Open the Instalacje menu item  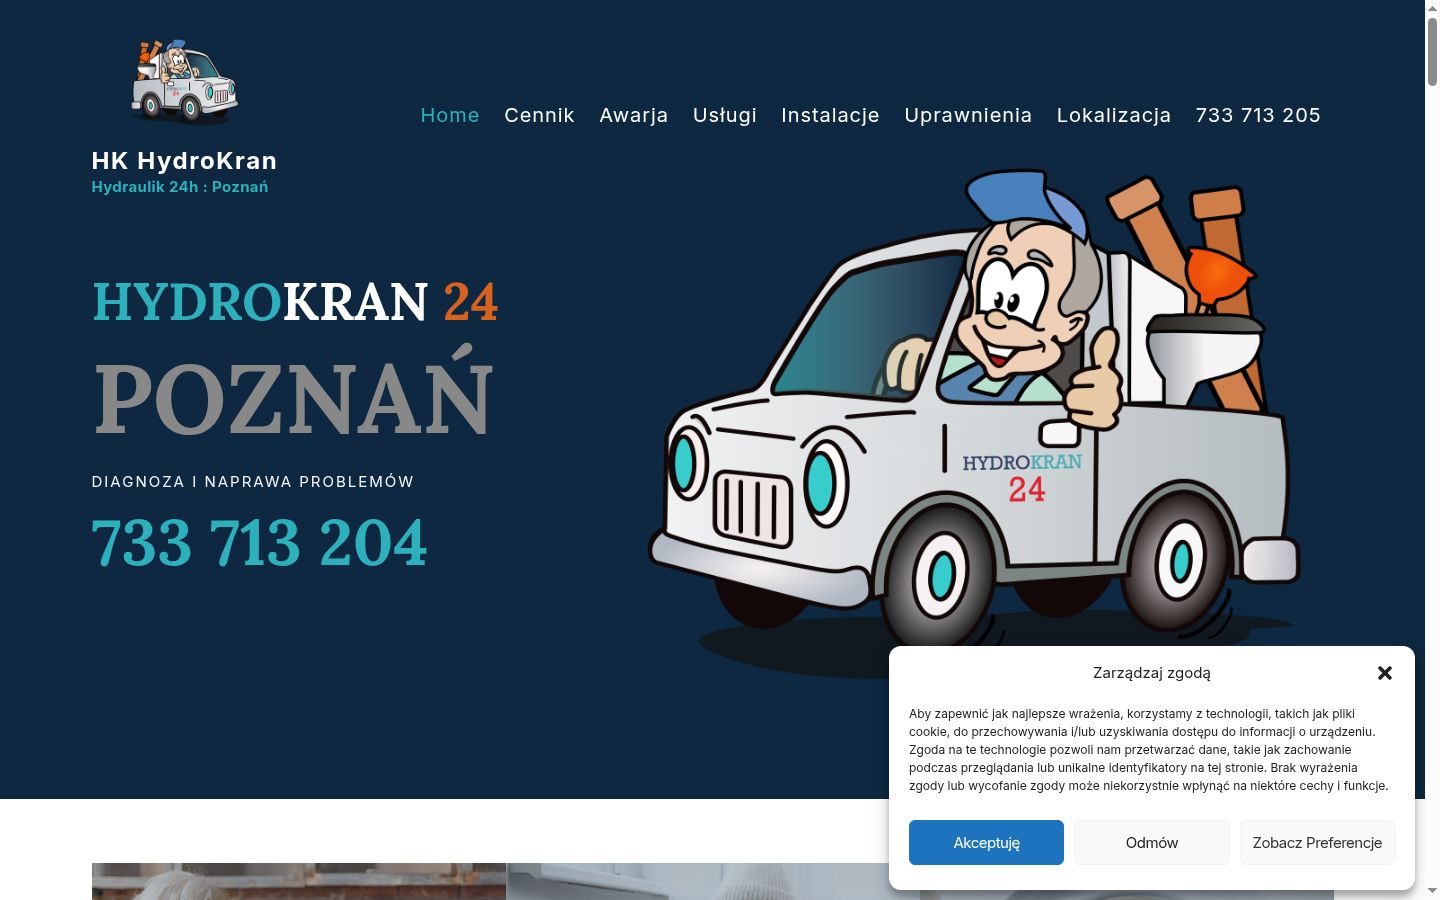click(x=830, y=115)
